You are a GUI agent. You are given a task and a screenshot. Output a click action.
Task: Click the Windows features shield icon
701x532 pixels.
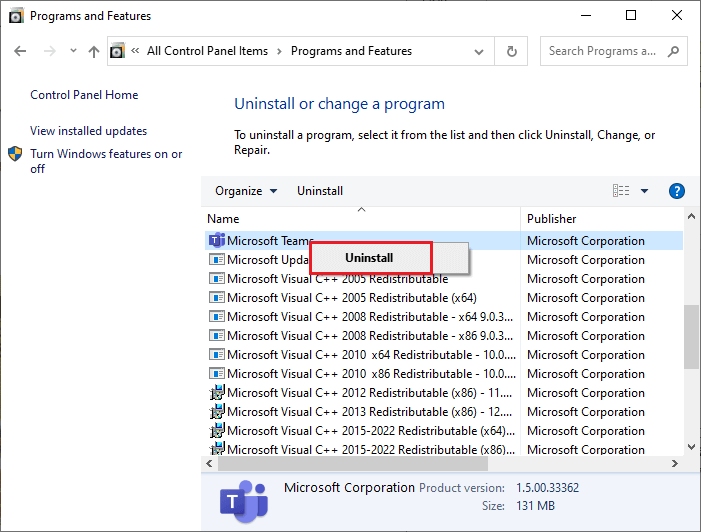(15, 154)
